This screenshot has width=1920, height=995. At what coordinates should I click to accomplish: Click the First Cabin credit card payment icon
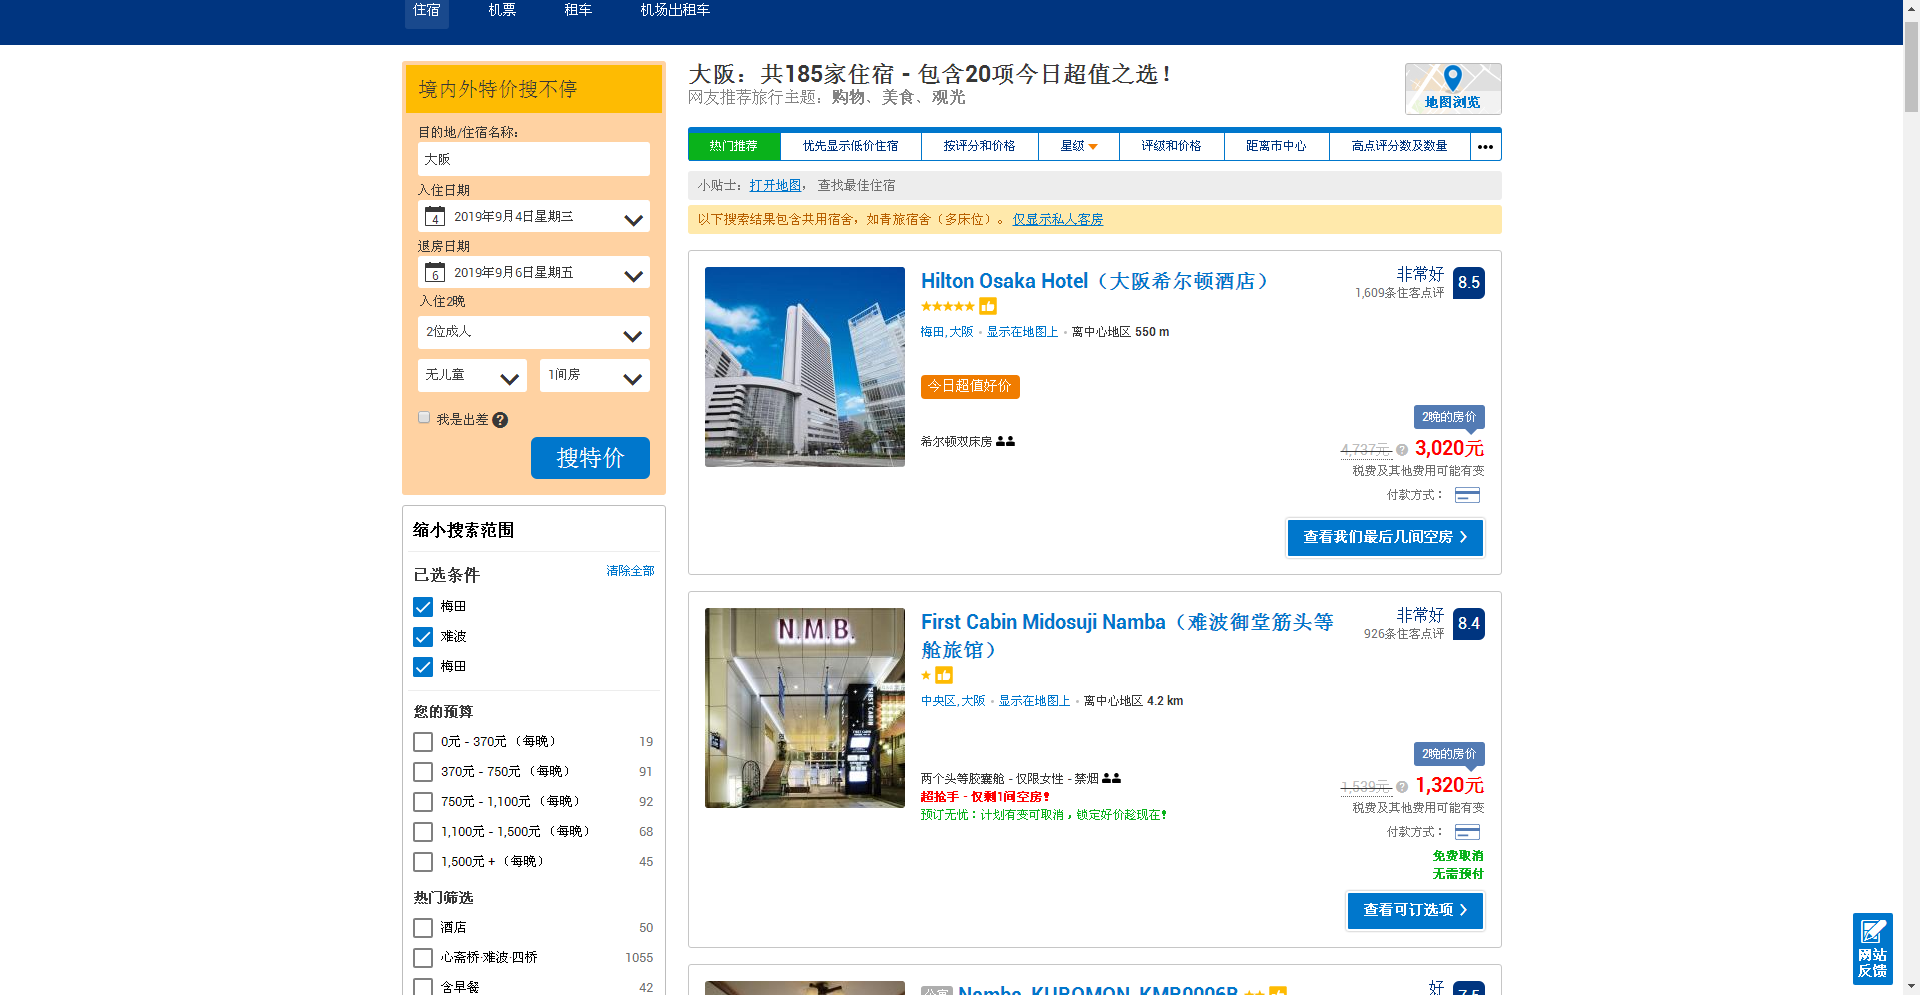pyautogui.click(x=1467, y=832)
